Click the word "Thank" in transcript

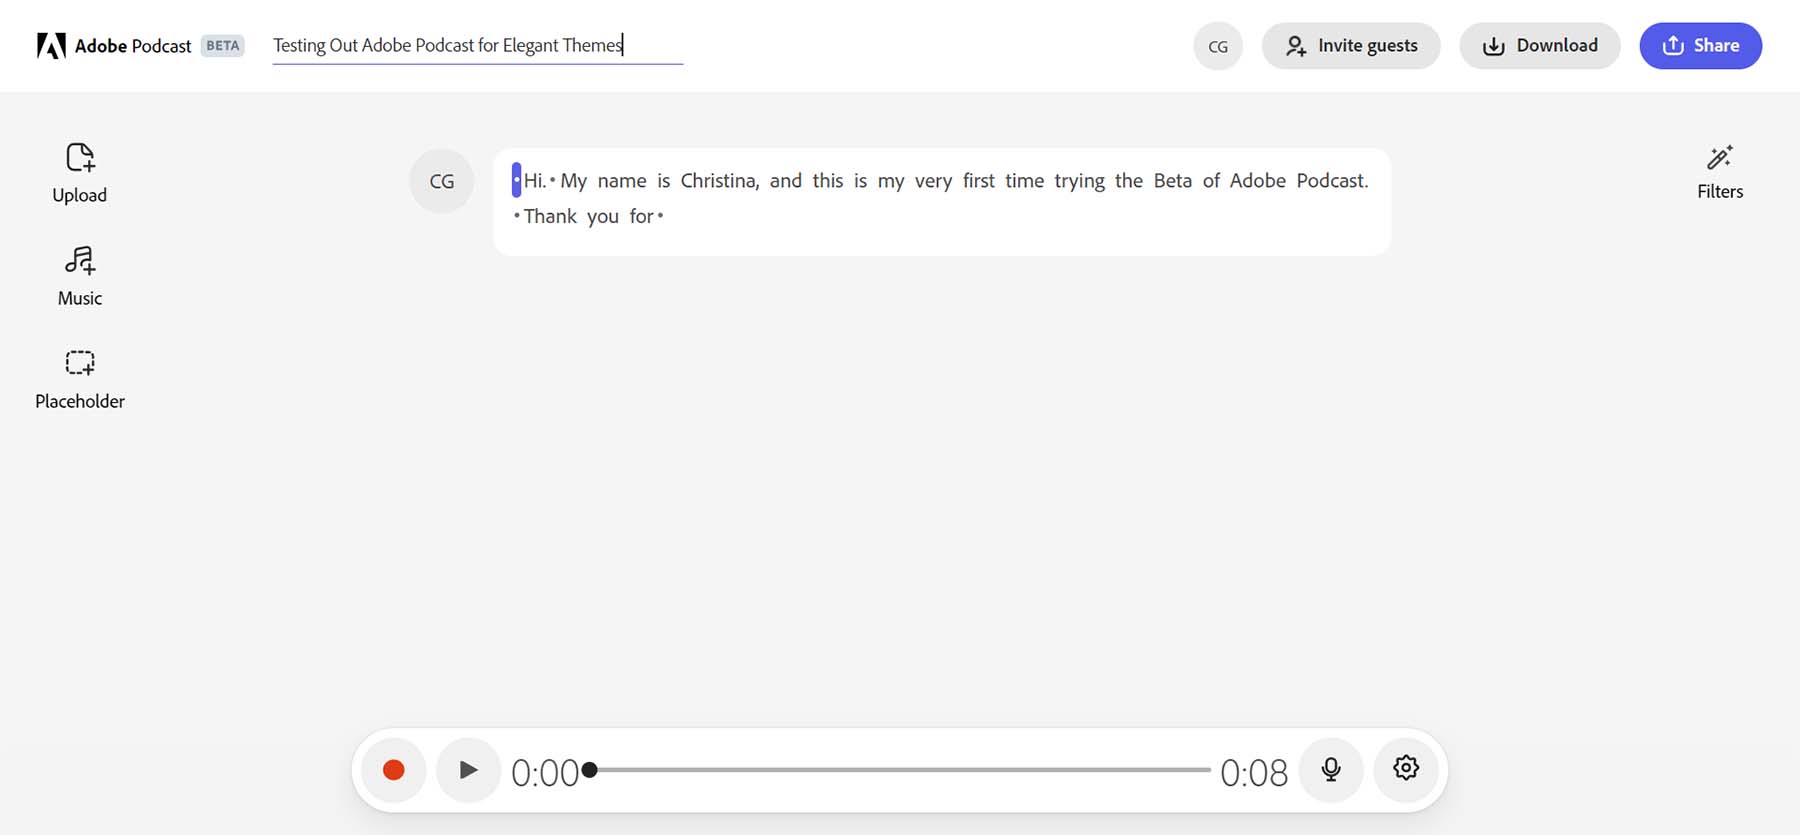[550, 217]
